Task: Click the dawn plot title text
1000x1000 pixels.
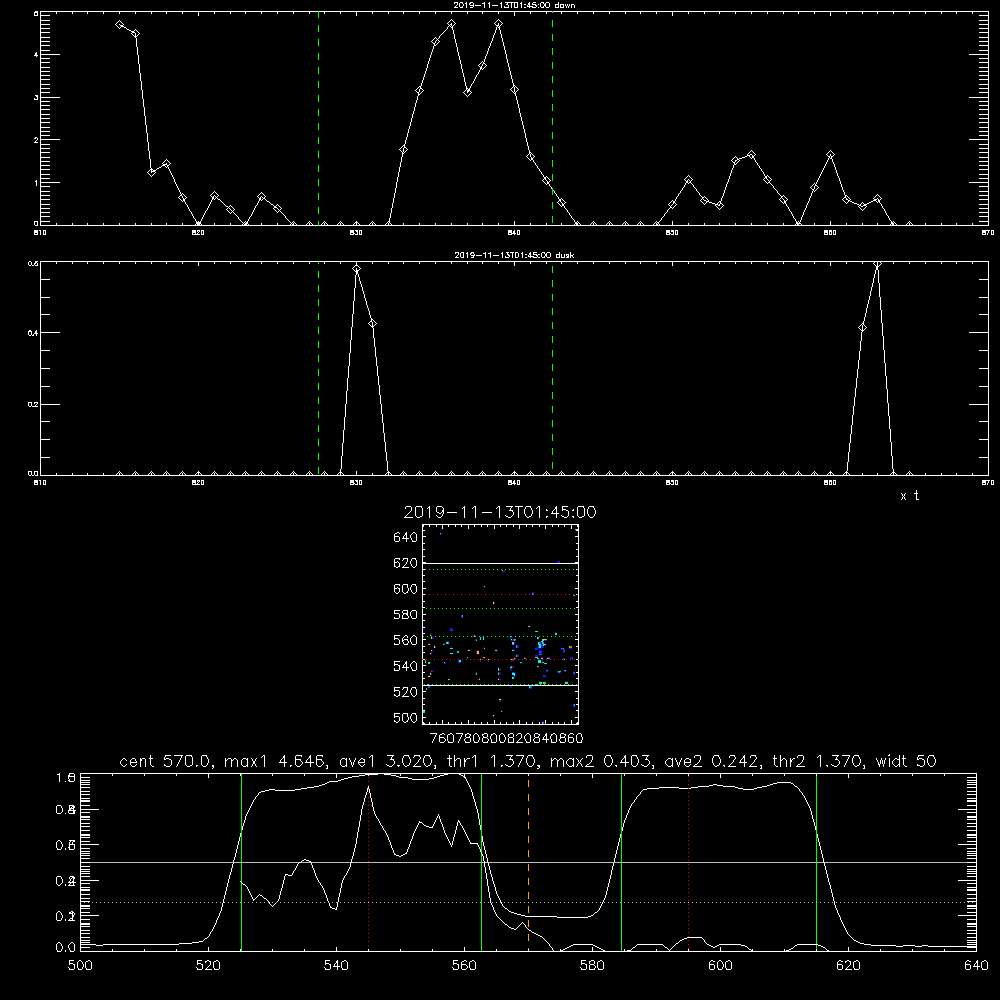Action: point(514,5)
